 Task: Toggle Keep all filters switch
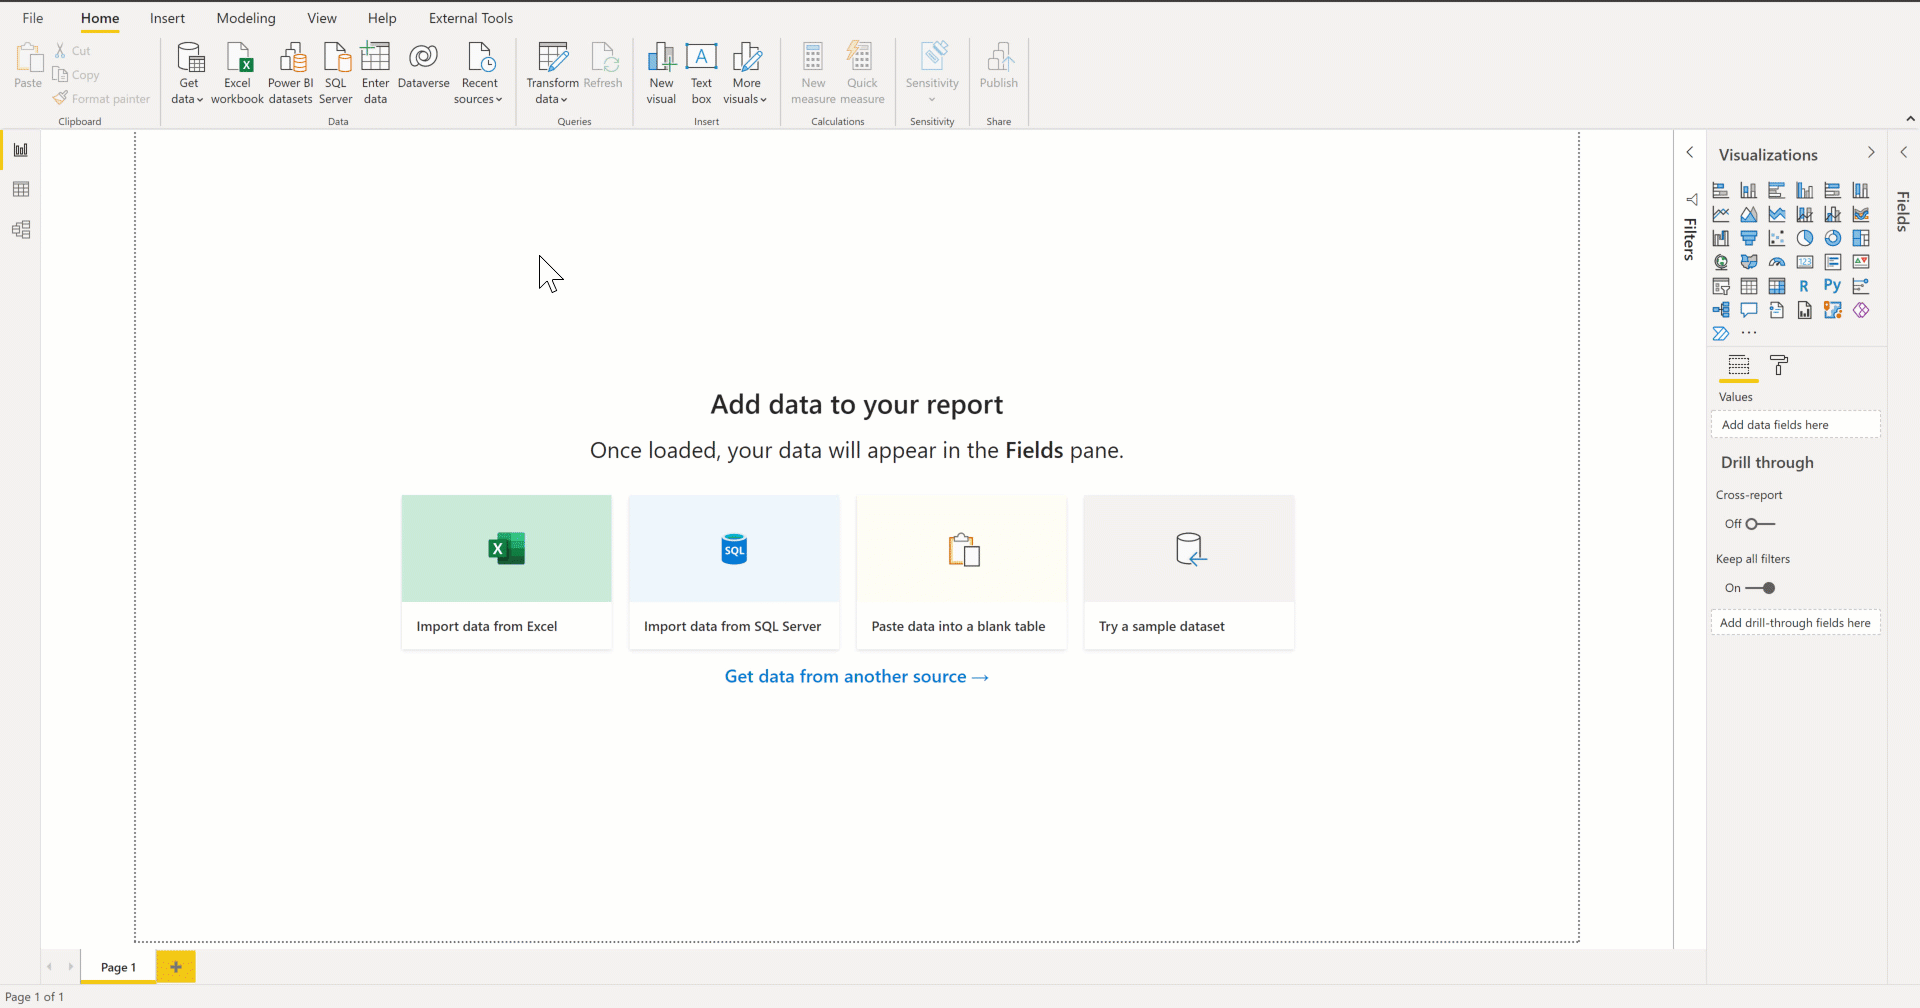point(1760,588)
